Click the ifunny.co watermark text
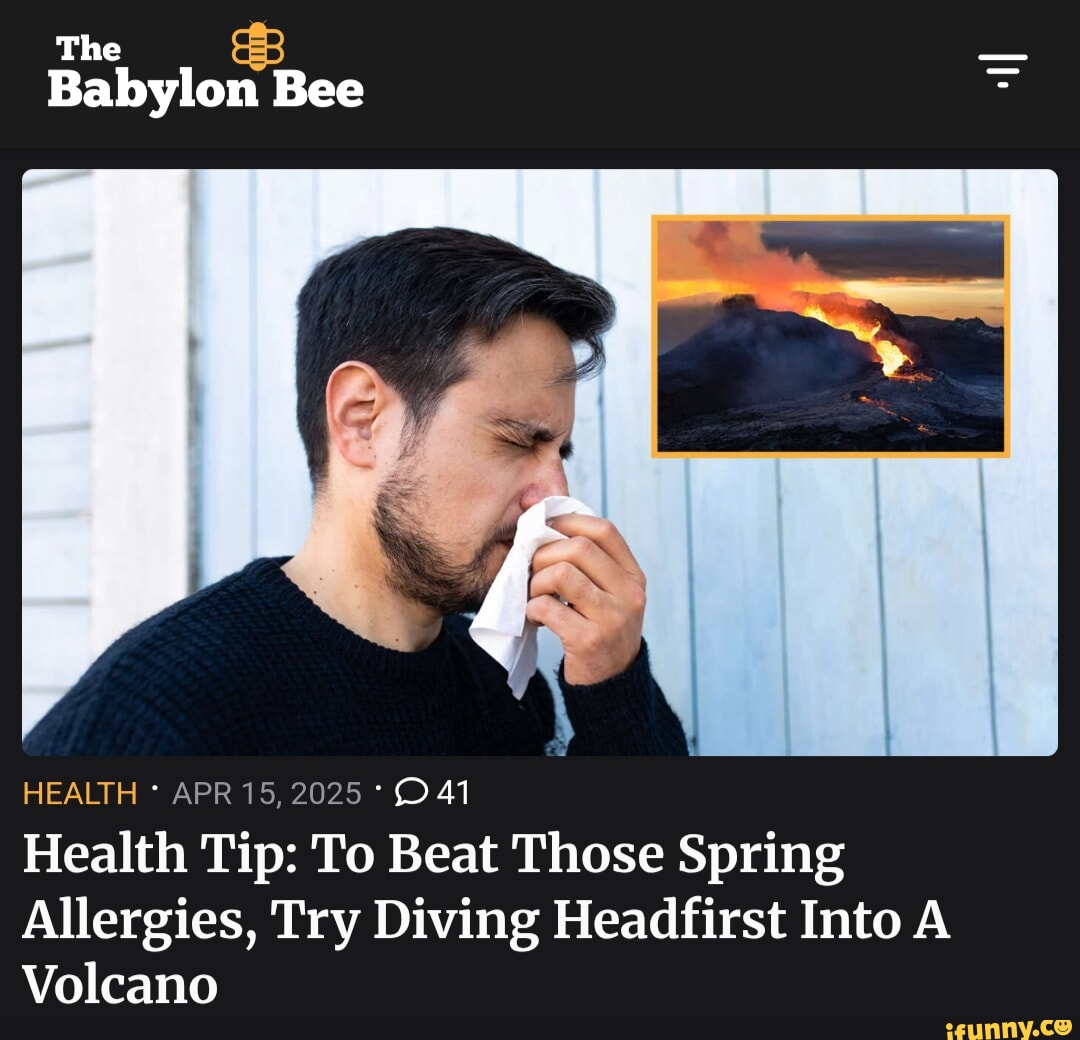The width and height of the screenshot is (1080, 1040). [1010, 1028]
